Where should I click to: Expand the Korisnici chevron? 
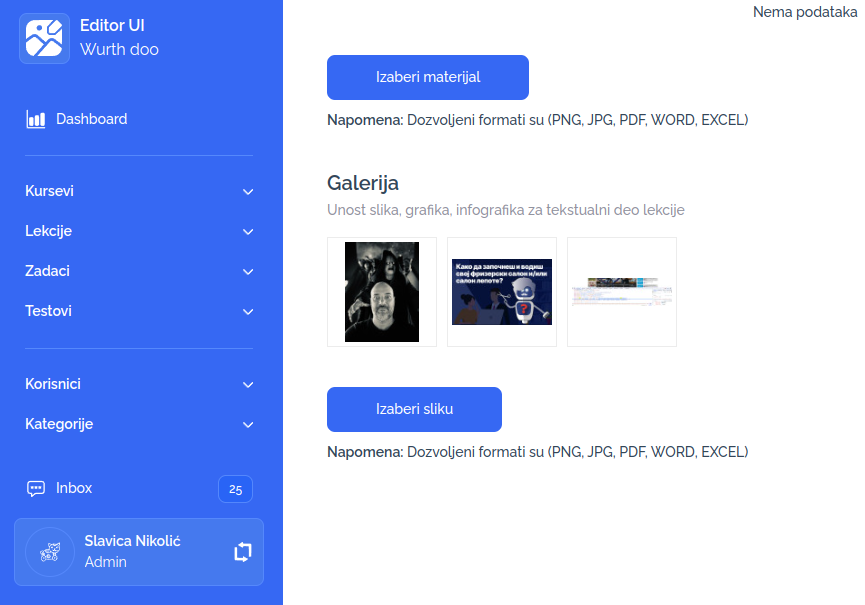click(x=248, y=385)
